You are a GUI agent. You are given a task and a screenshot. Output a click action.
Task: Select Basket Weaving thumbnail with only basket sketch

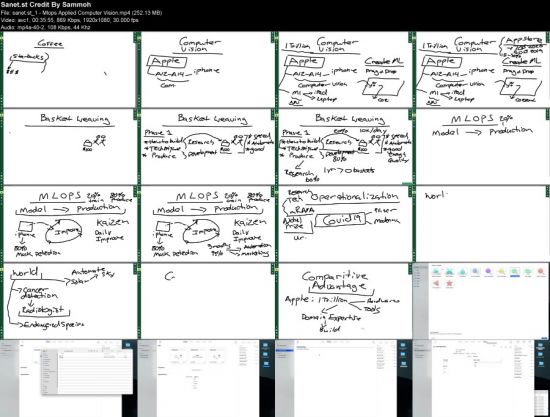69,147
